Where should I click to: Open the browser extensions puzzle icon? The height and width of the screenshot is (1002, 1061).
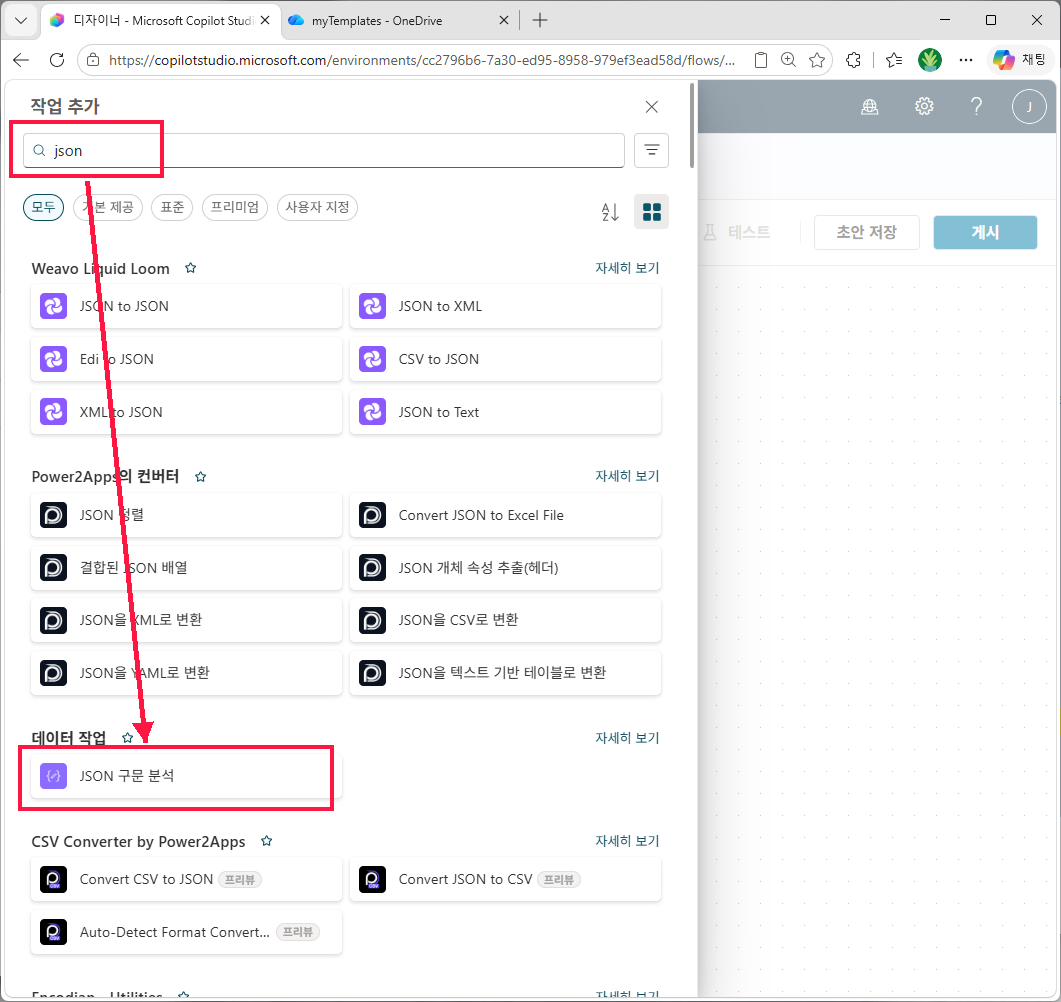854,60
